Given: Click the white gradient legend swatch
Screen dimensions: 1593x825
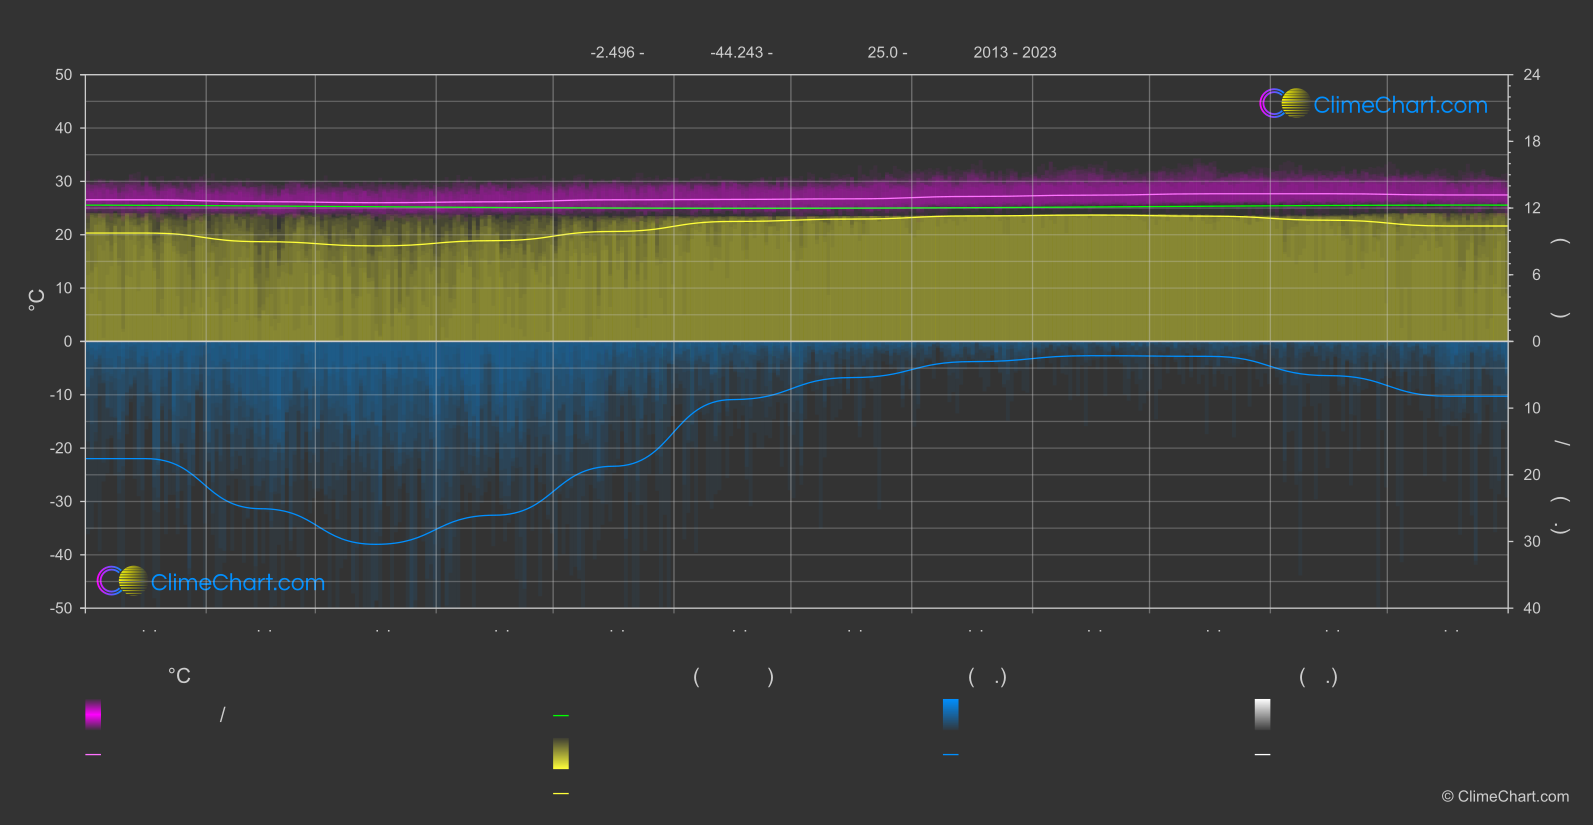Looking at the screenshot, I should pyautogui.click(x=1263, y=714).
